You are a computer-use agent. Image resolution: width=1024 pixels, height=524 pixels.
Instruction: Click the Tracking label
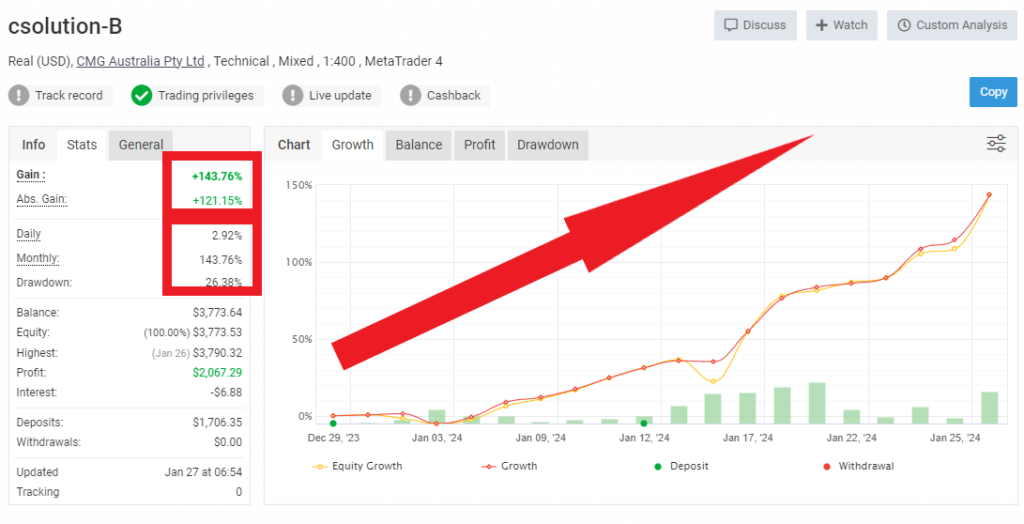[x=38, y=491]
